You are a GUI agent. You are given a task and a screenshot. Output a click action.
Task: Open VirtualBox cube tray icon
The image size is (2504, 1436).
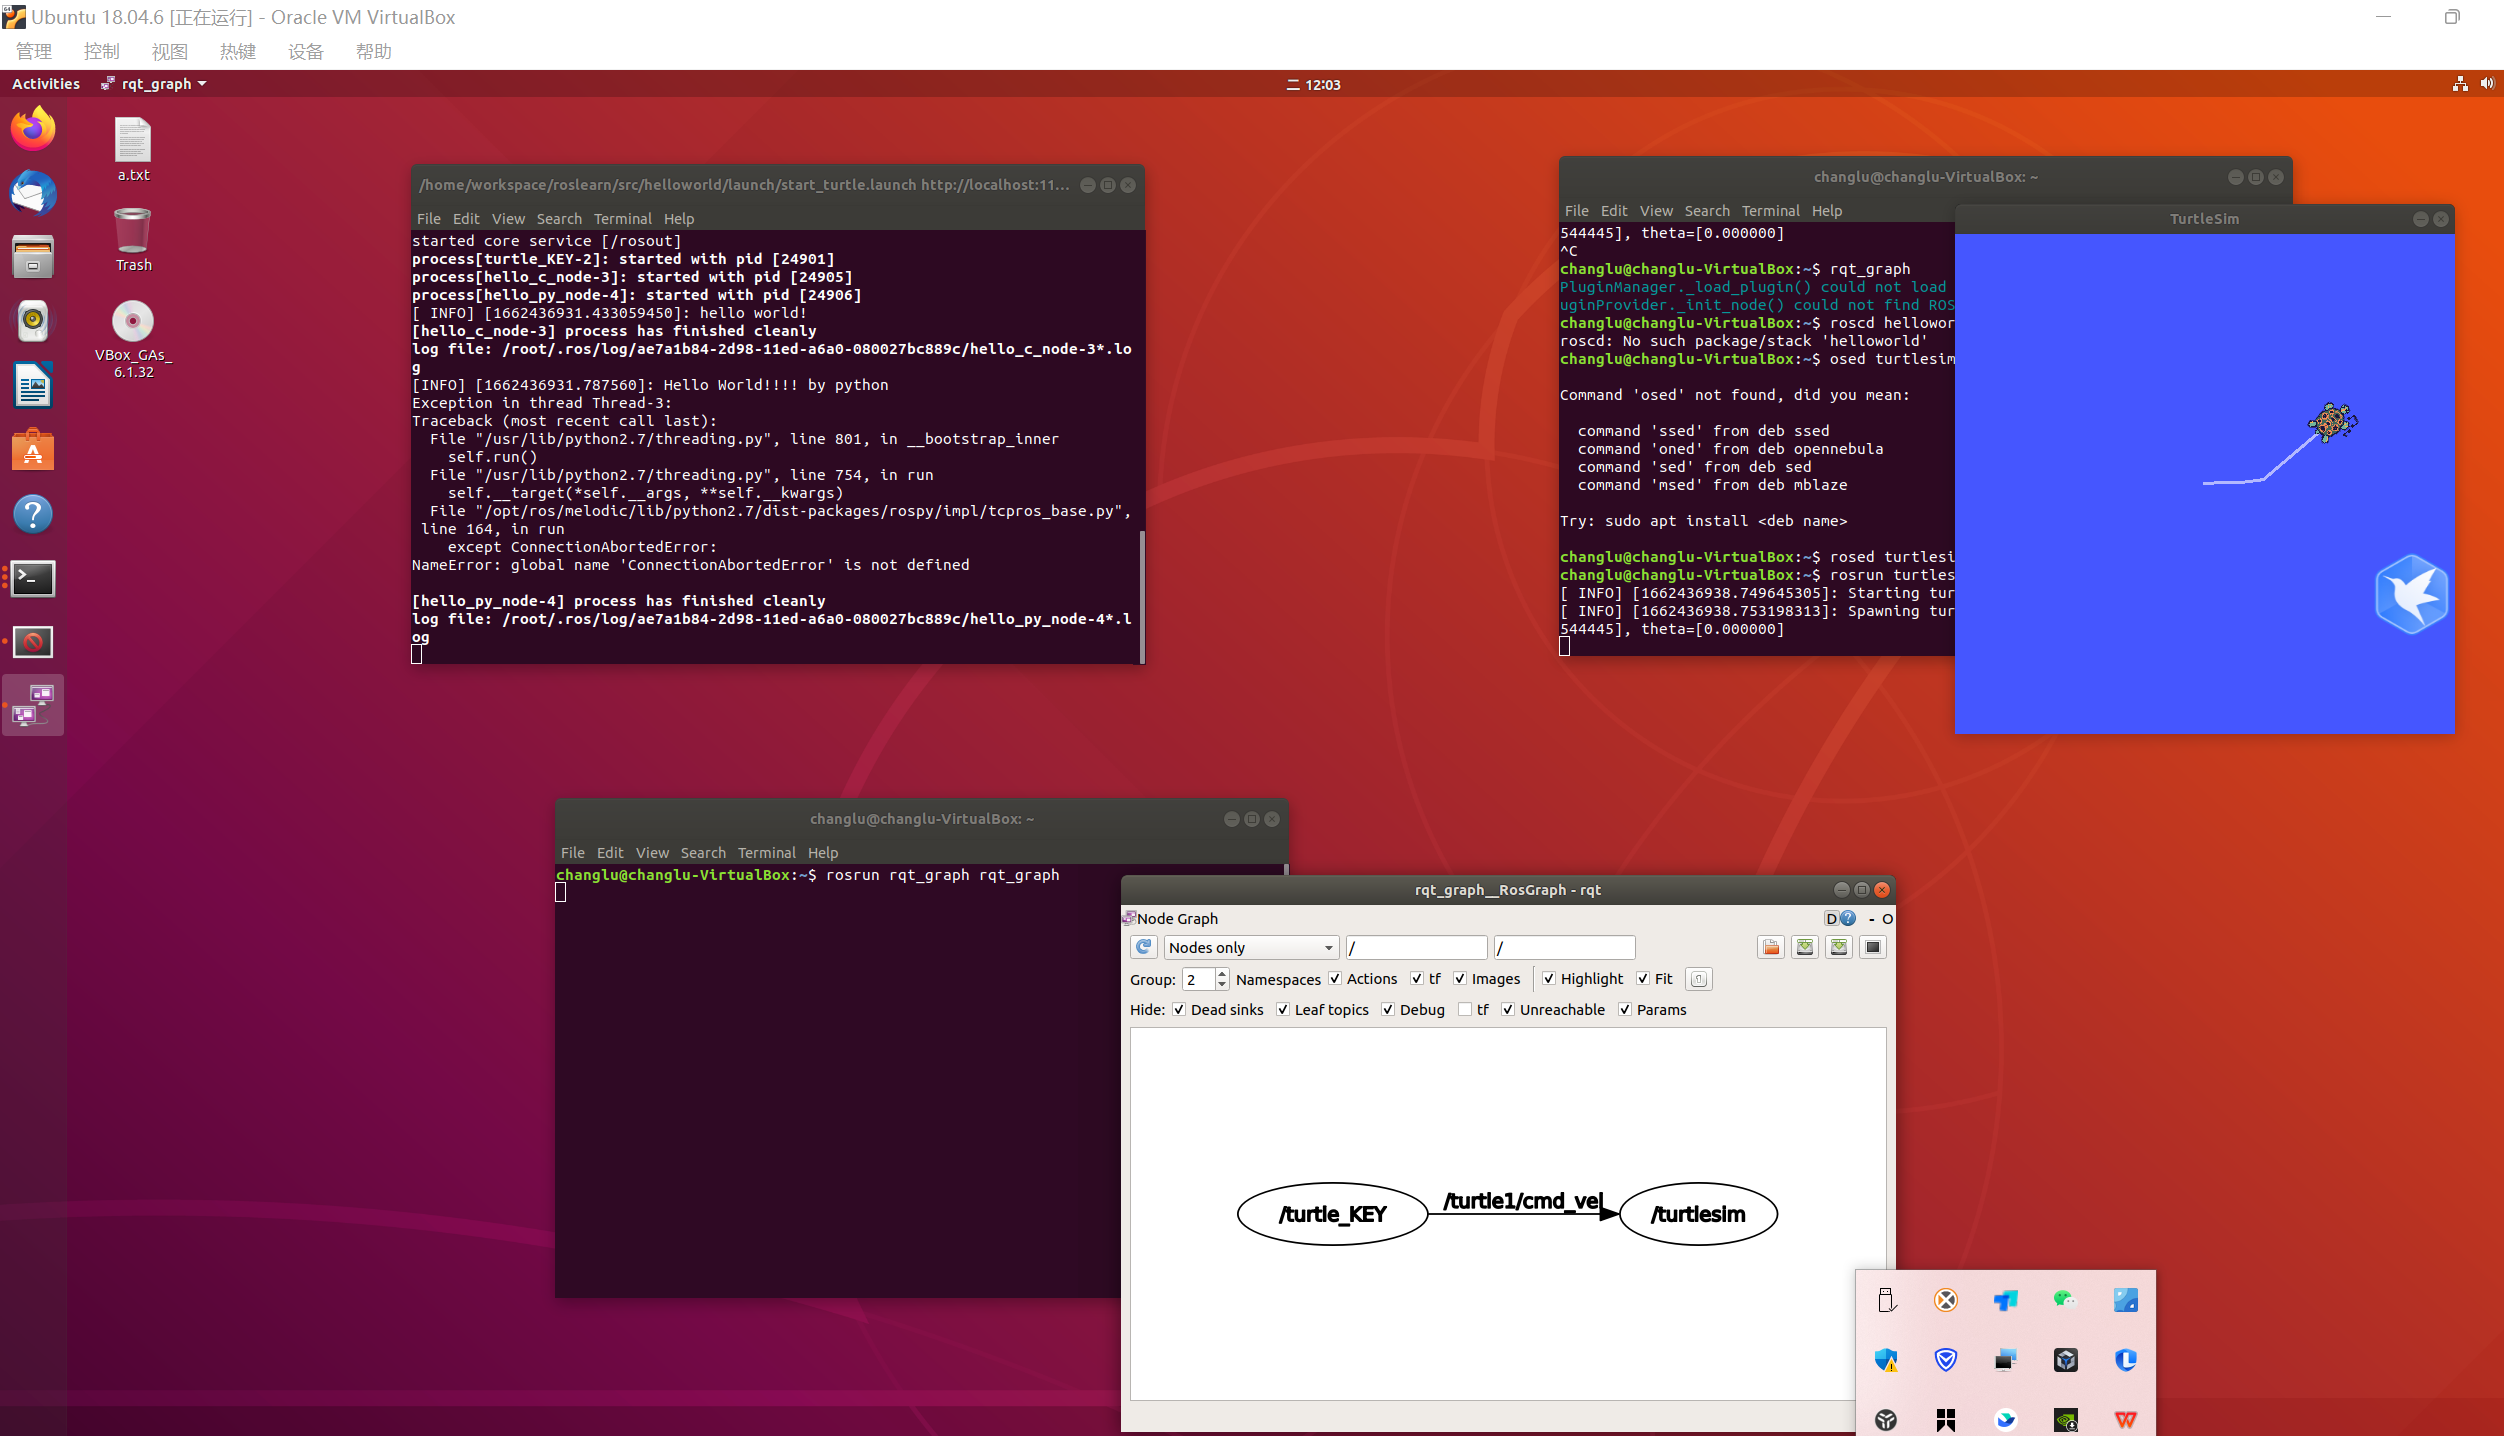tap(2065, 1360)
